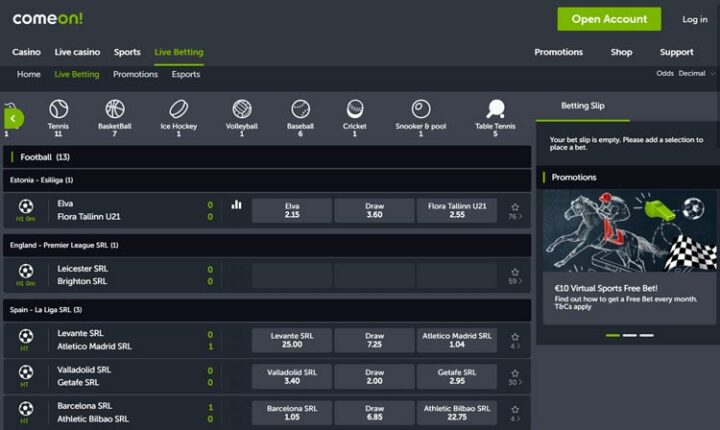Collapse Spain - La Liga SRL header
Screen dimensions: 720x430
tap(267, 310)
